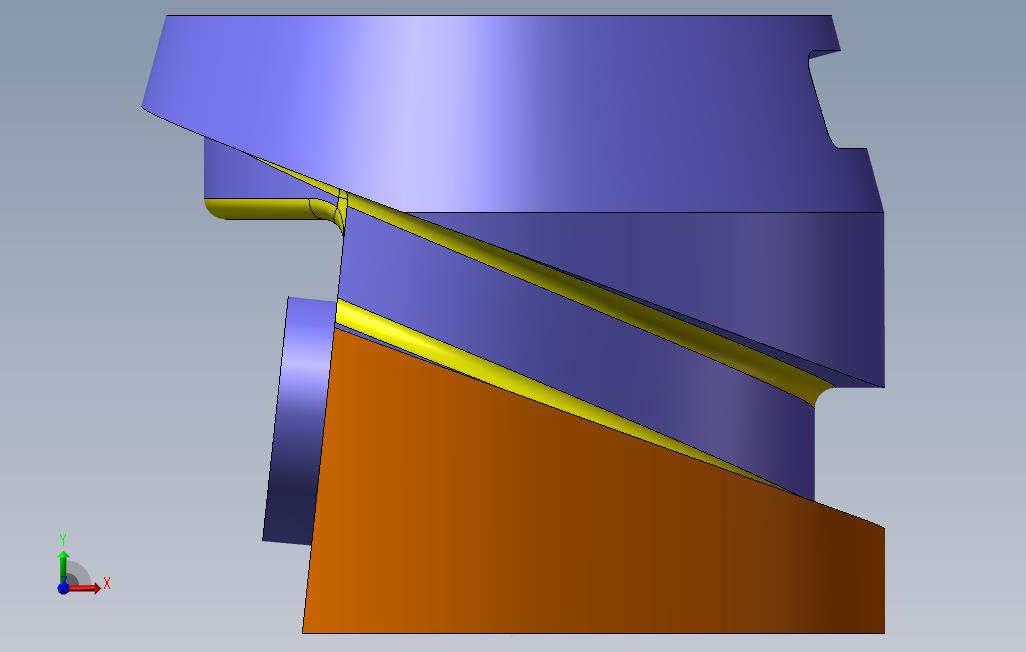Select the purple cylindrical boss on the left

[x=298, y=419]
